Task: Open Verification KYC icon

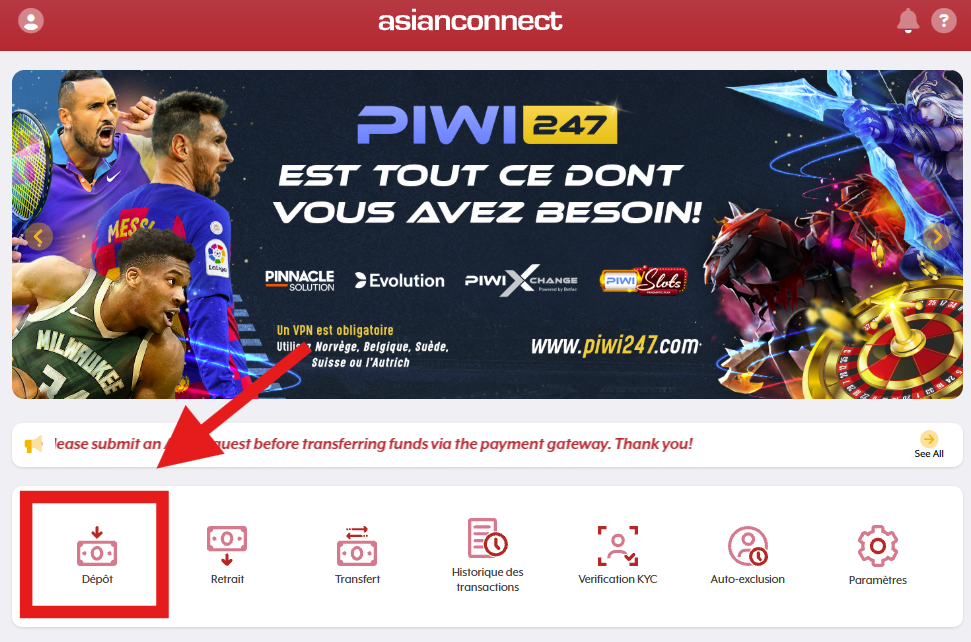Action: point(617,546)
